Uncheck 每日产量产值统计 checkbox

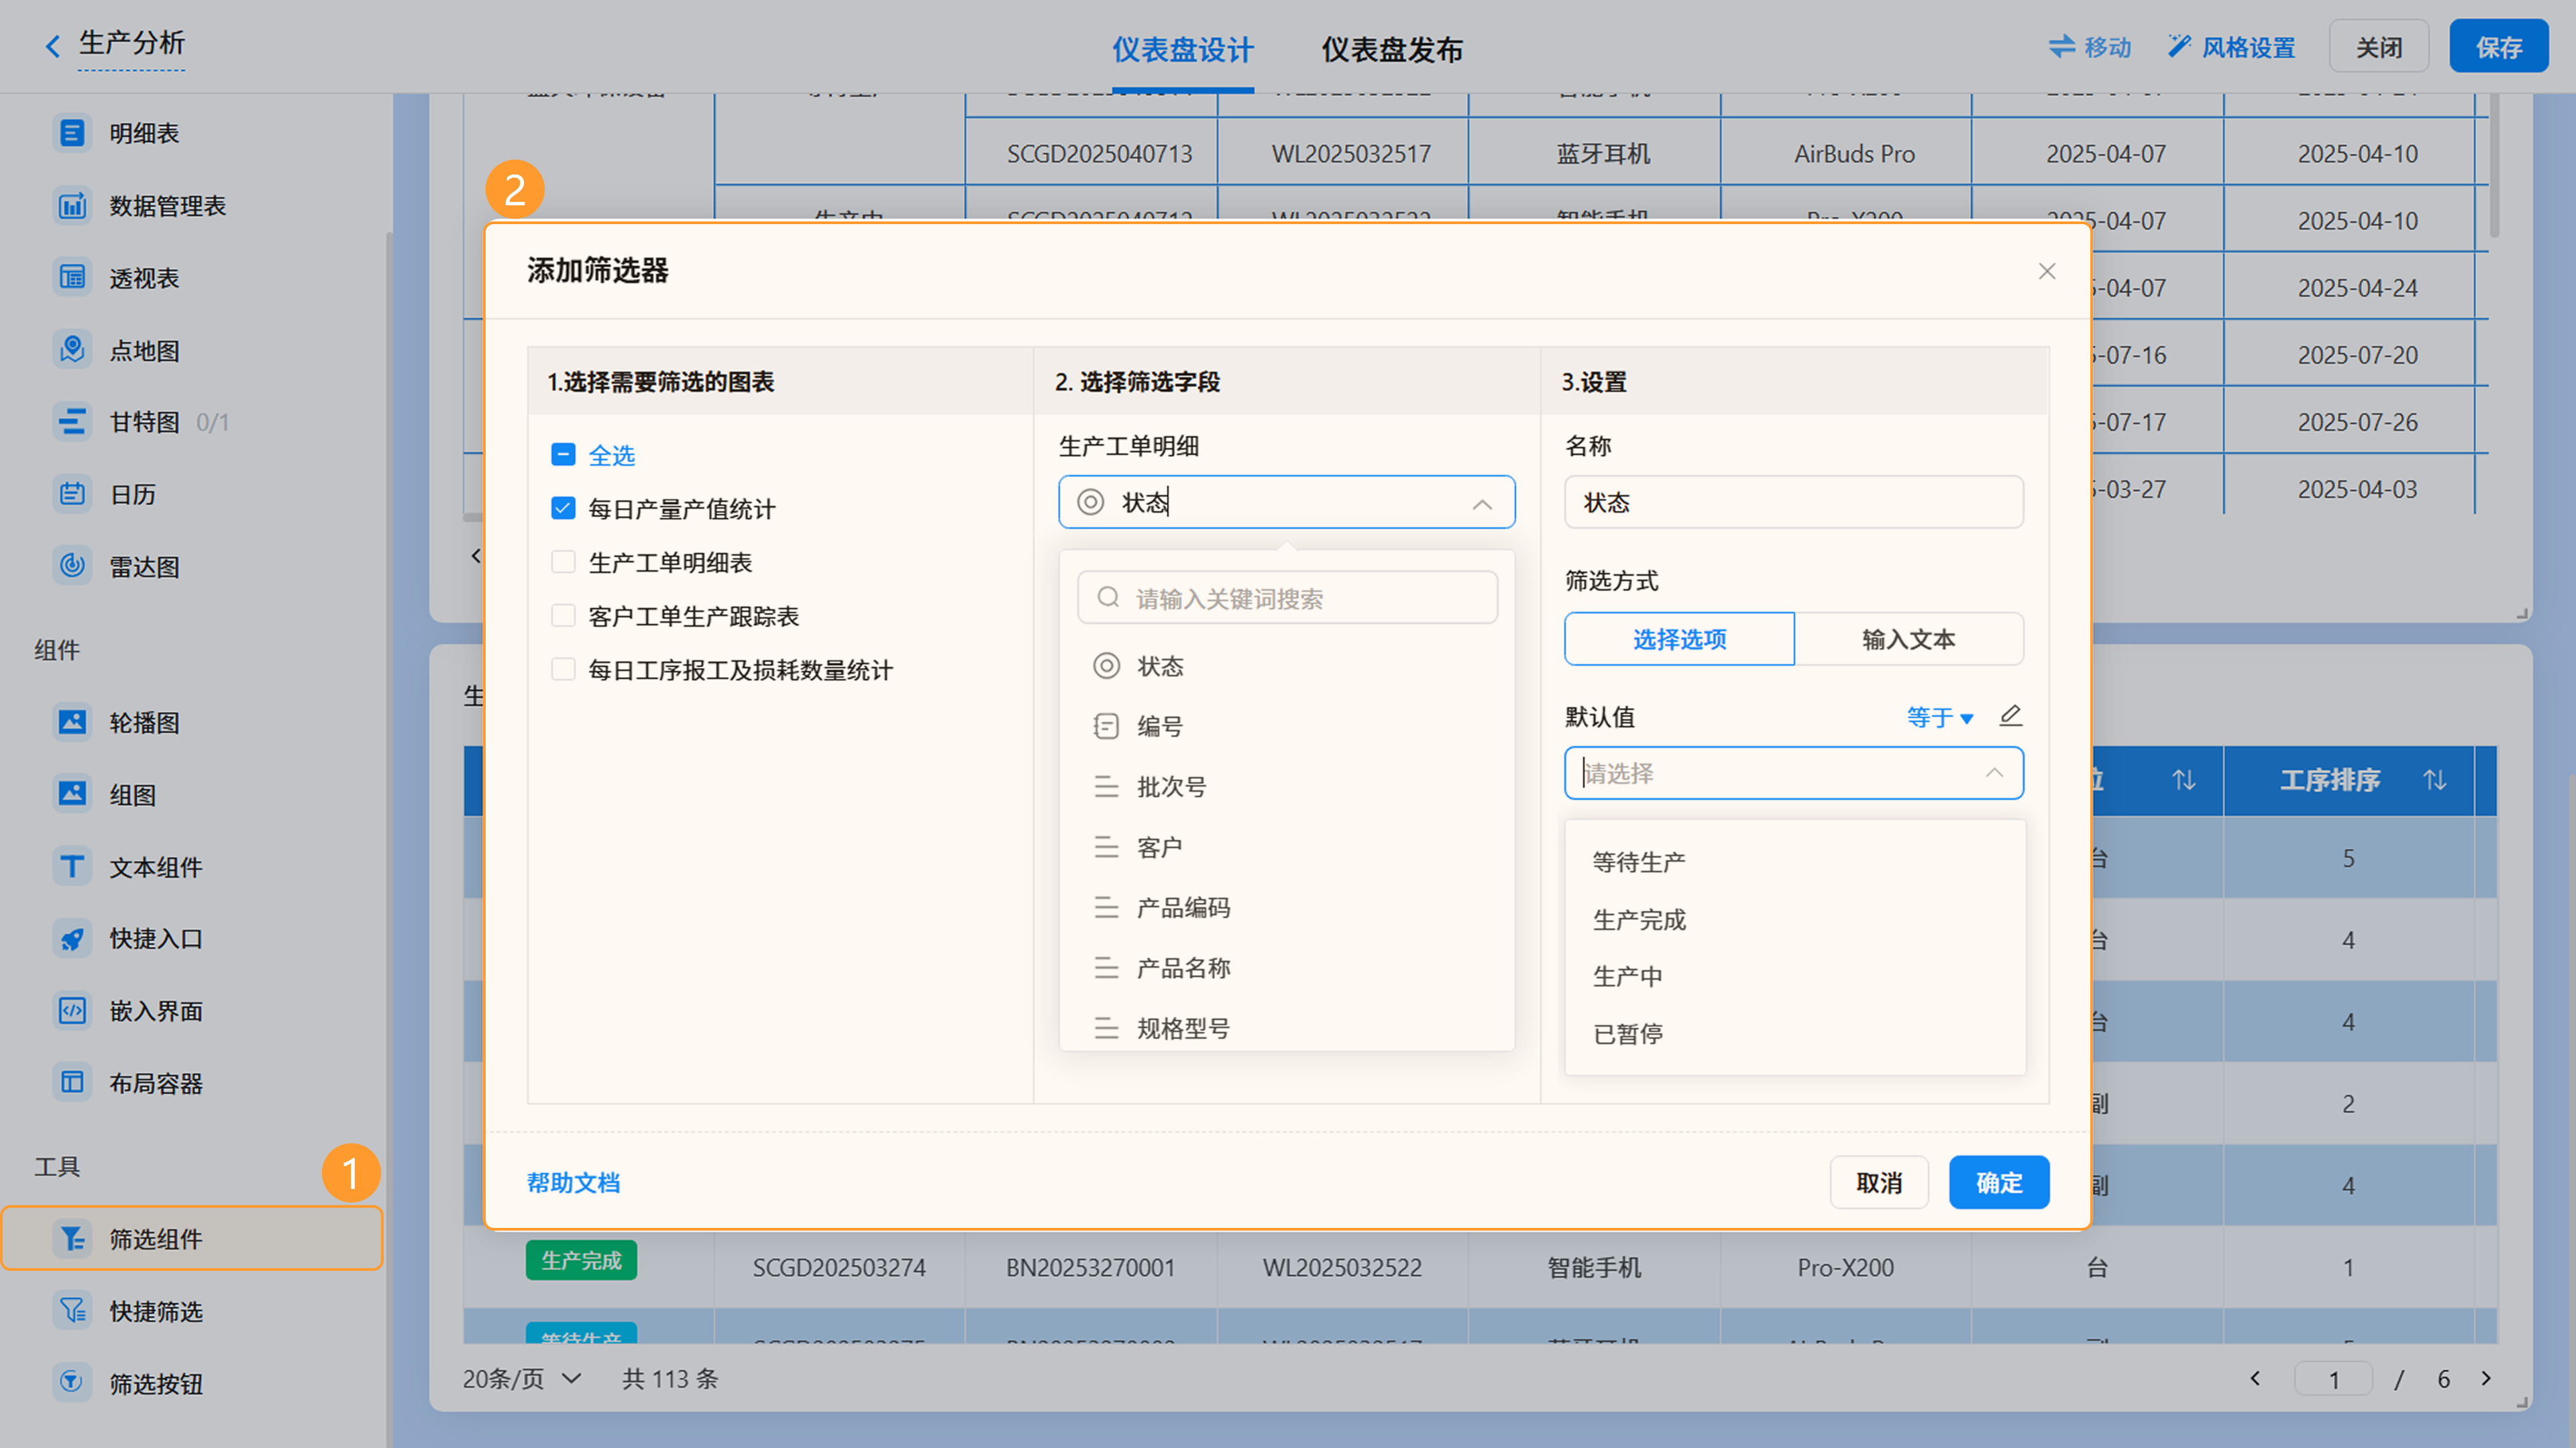point(563,509)
